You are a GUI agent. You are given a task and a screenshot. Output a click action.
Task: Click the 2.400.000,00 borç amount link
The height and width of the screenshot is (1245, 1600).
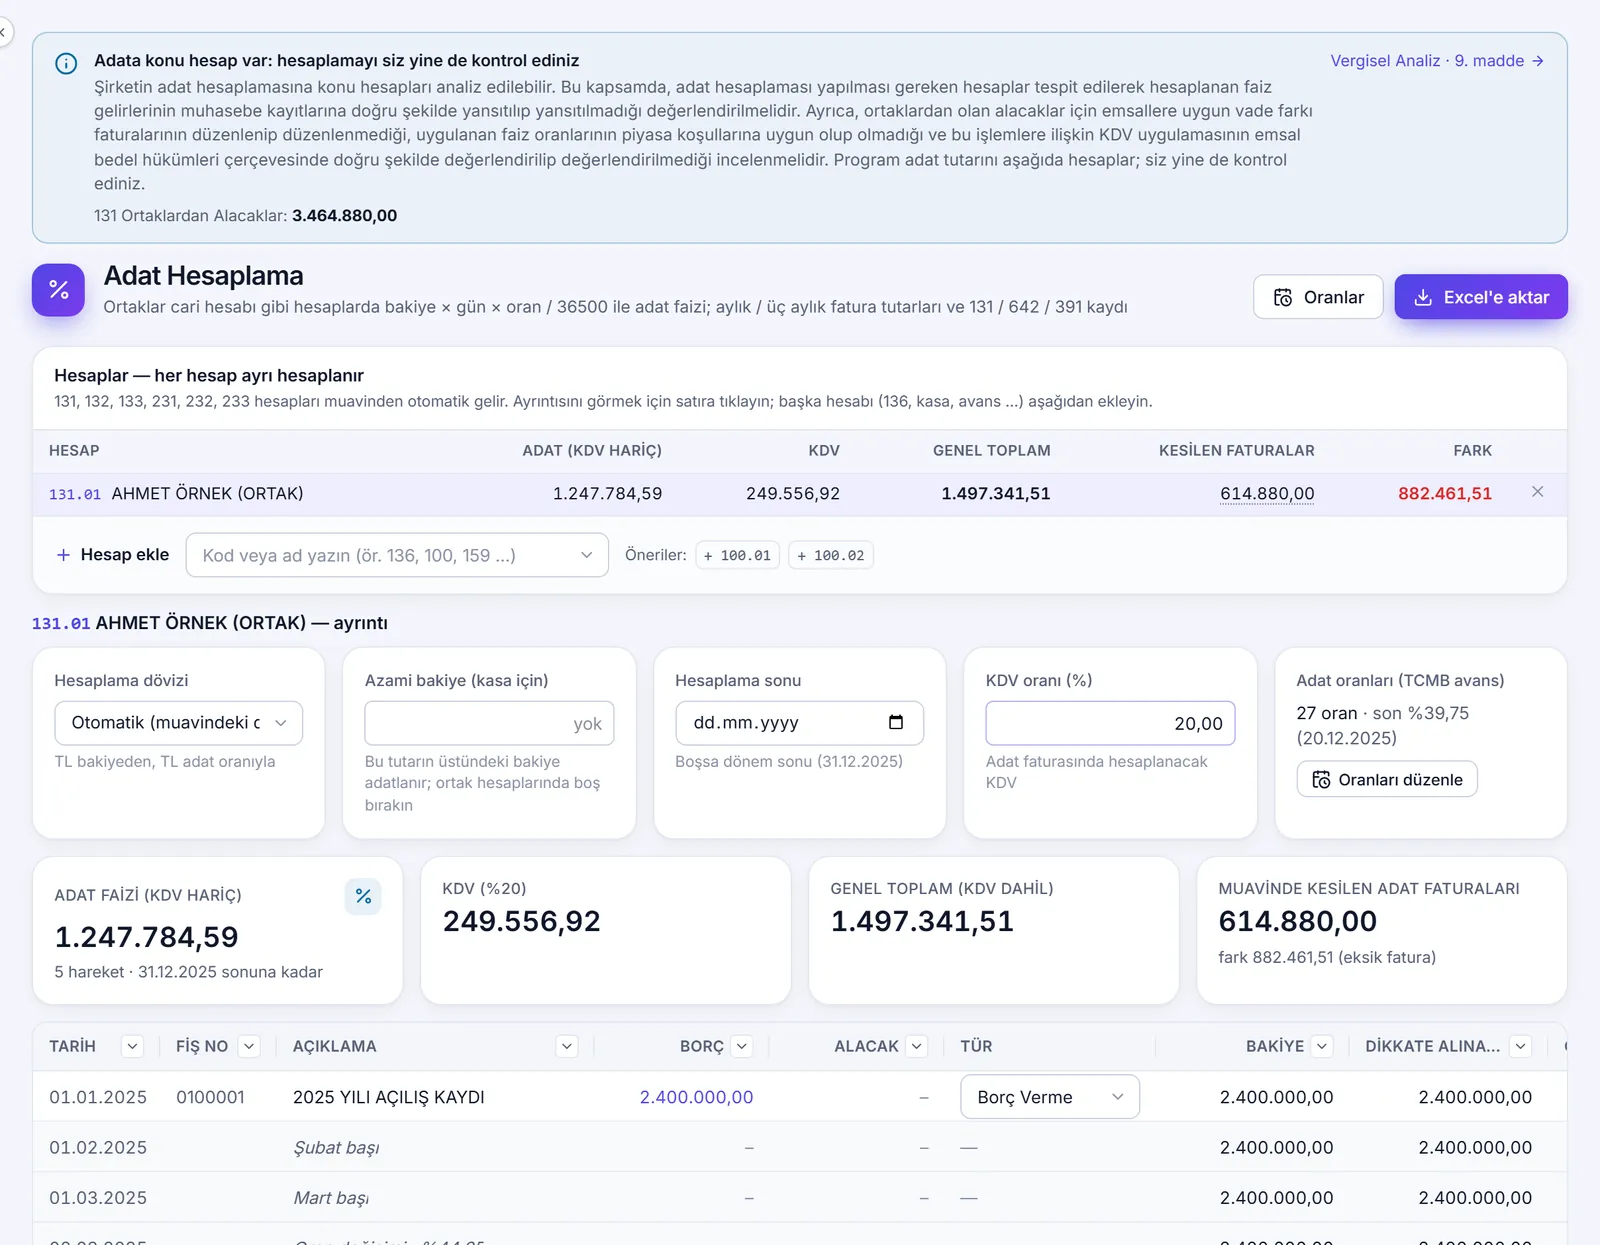pos(696,1097)
